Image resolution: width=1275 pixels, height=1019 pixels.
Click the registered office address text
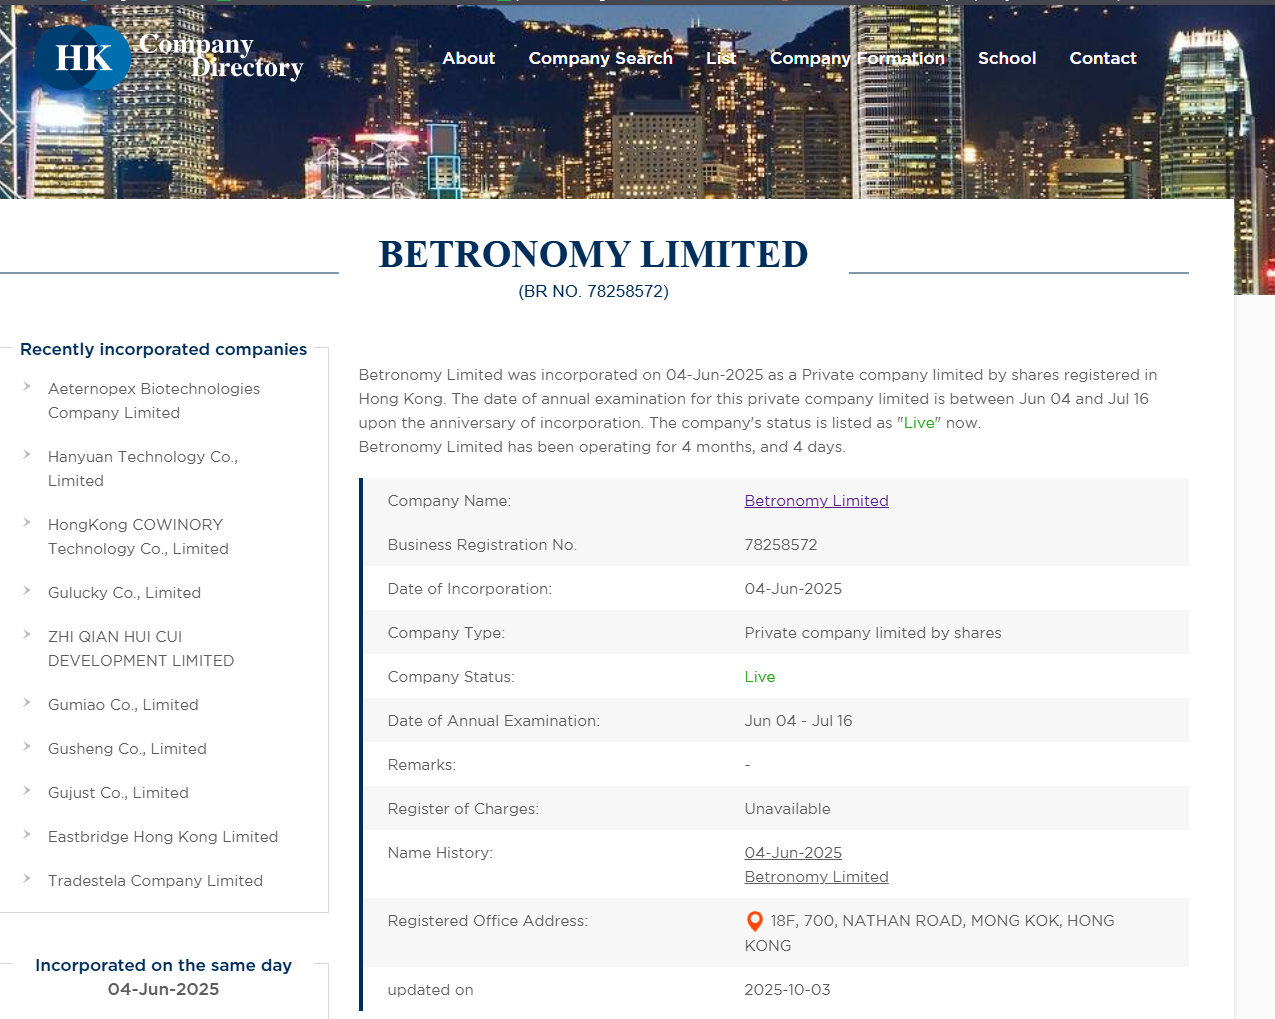click(x=940, y=921)
